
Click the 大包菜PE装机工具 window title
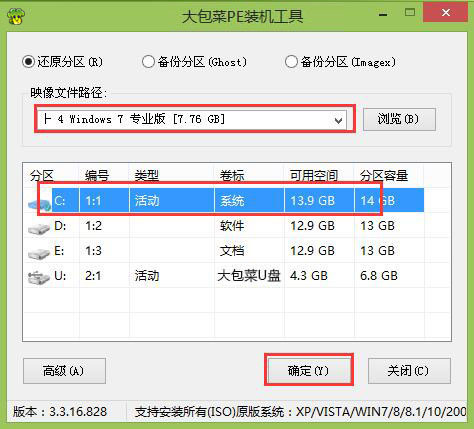pos(242,16)
